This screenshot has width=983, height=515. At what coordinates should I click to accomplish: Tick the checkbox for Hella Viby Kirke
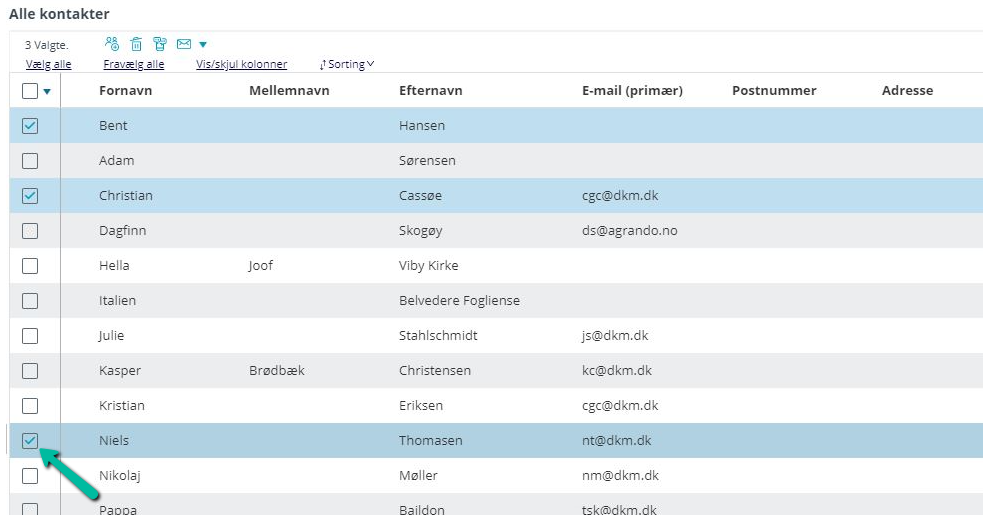(x=30, y=266)
